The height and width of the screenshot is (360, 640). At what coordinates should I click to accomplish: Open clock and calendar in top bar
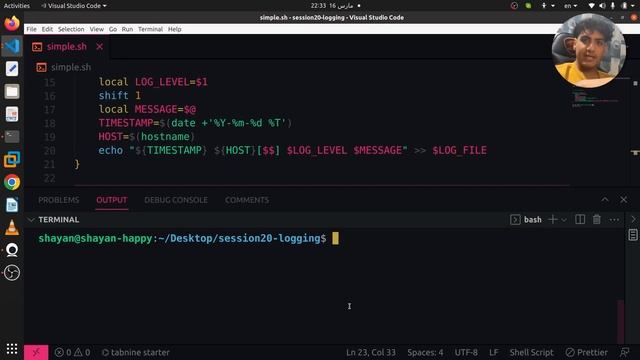[x=332, y=6]
